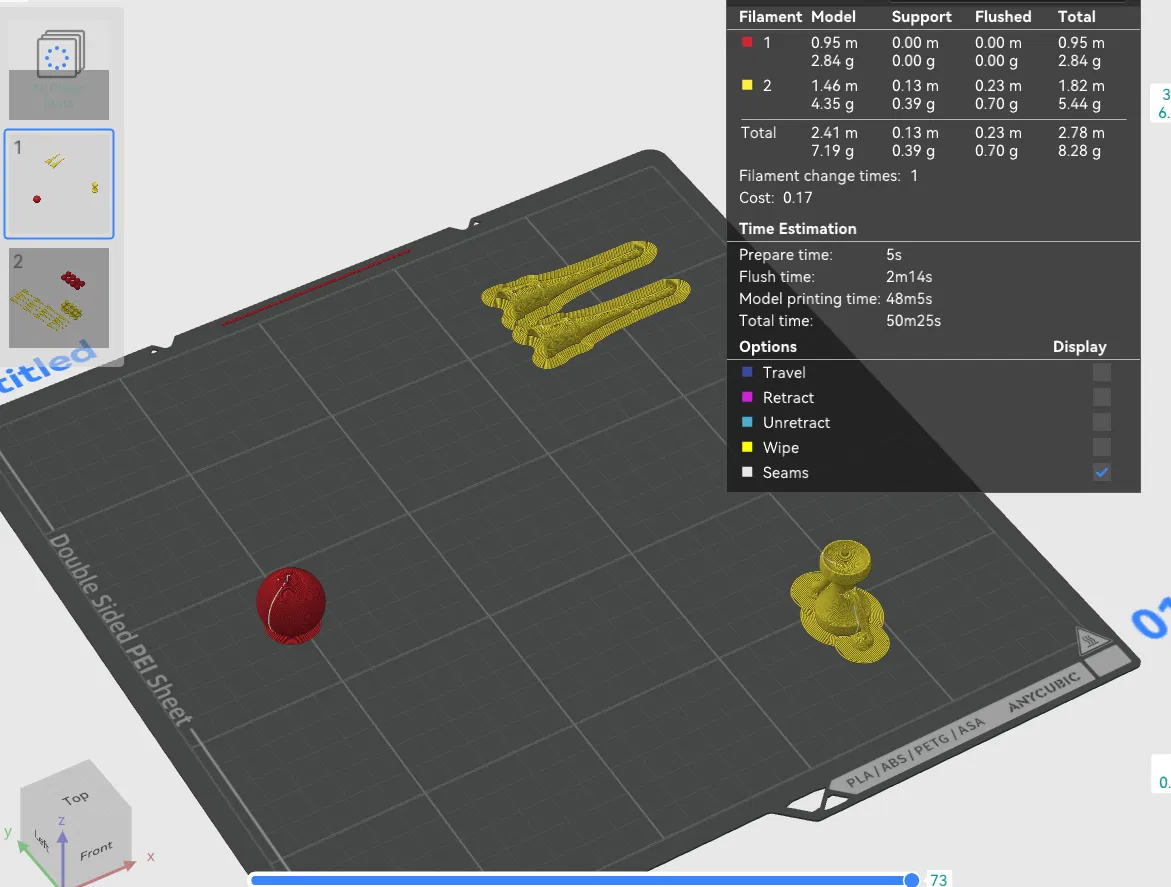This screenshot has height=887, width=1171.
Task: Enable Retract display checkbox
Action: [x=1102, y=397]
